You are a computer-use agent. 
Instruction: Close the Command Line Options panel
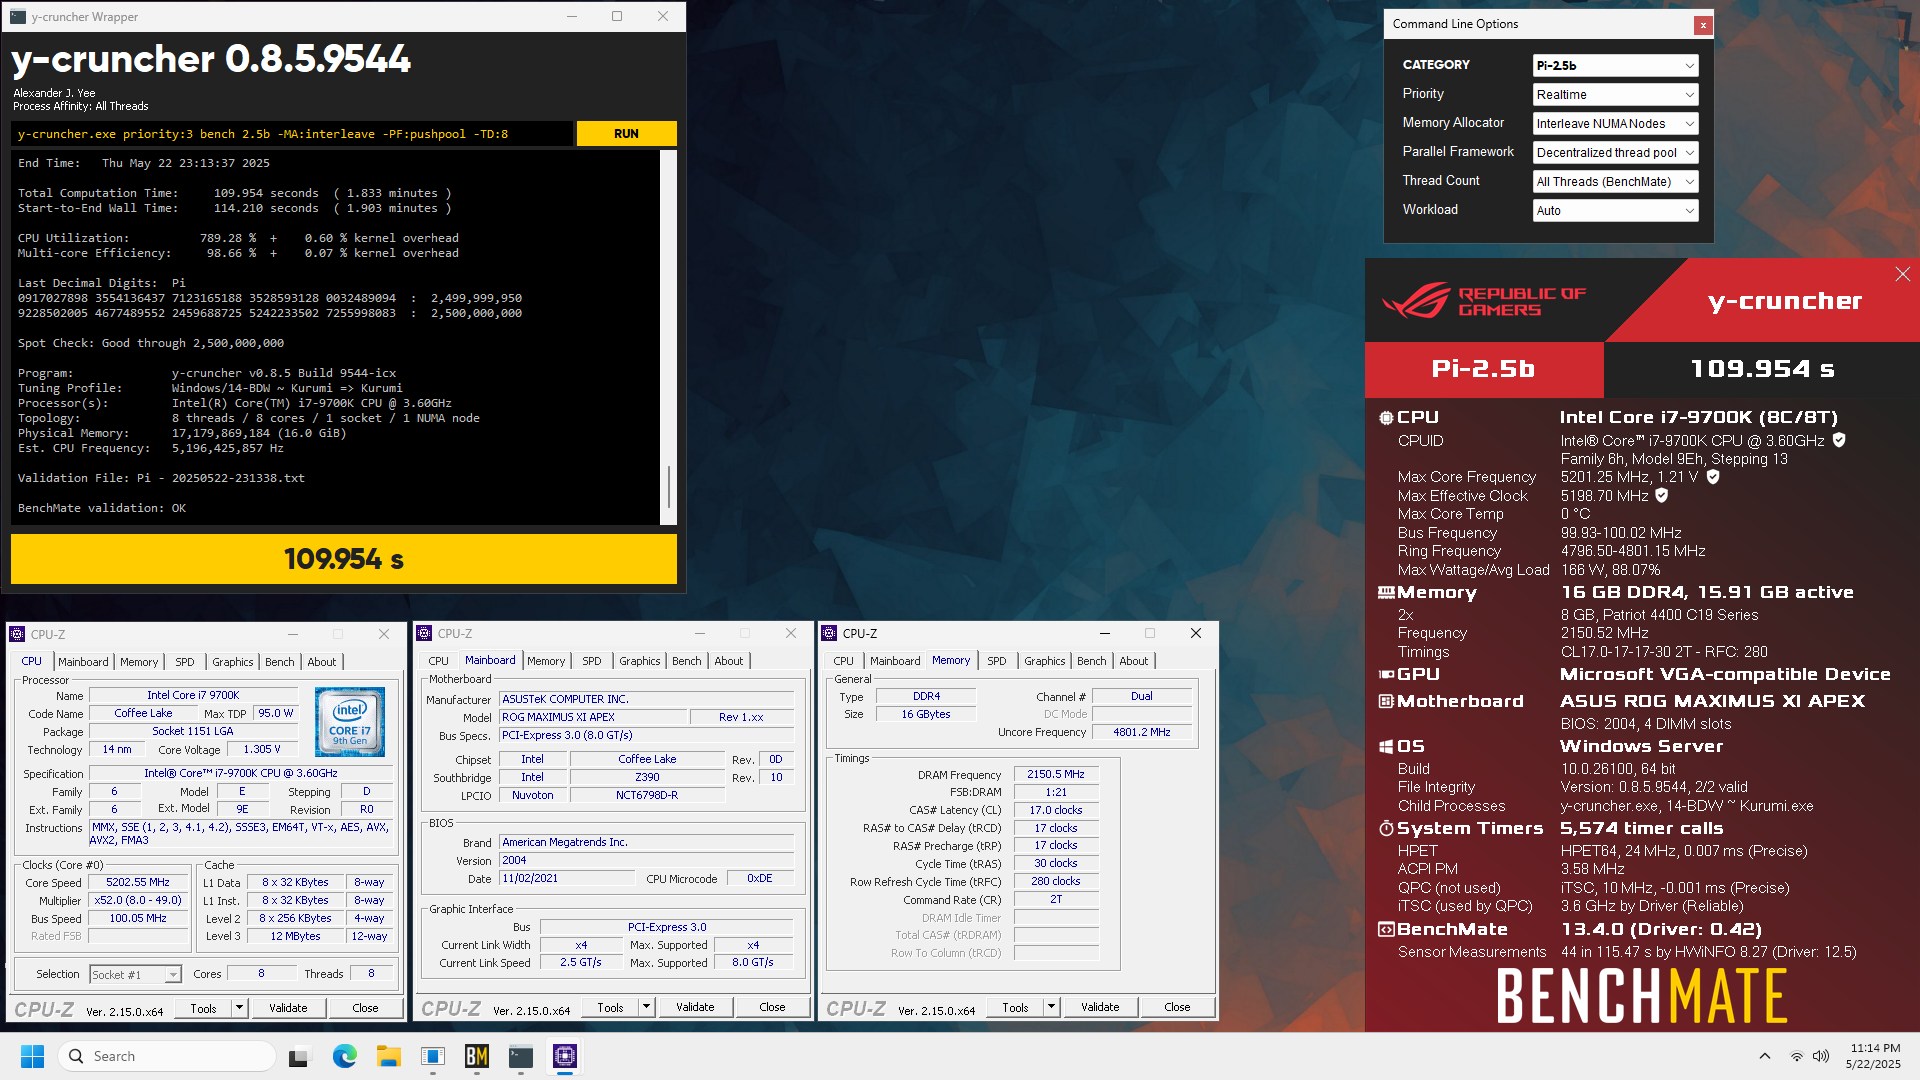coord(1702,25)
